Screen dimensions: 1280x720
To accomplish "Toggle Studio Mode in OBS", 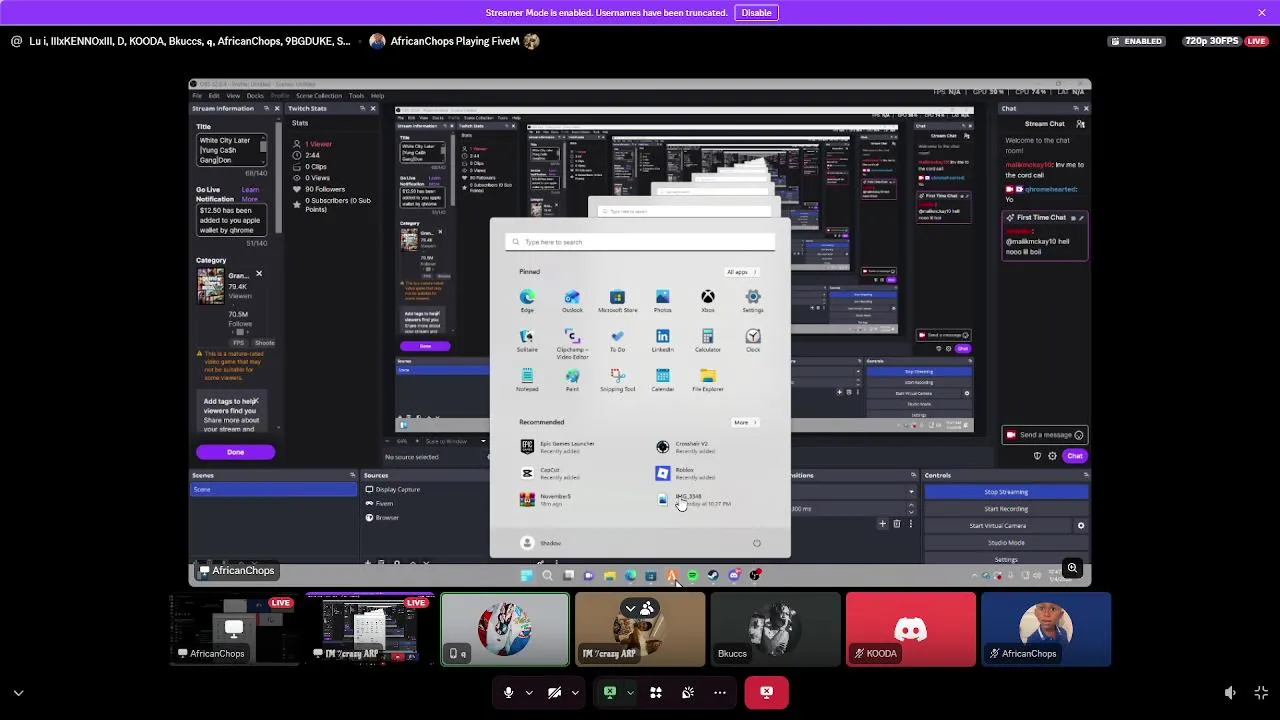I will point(1005,543).
